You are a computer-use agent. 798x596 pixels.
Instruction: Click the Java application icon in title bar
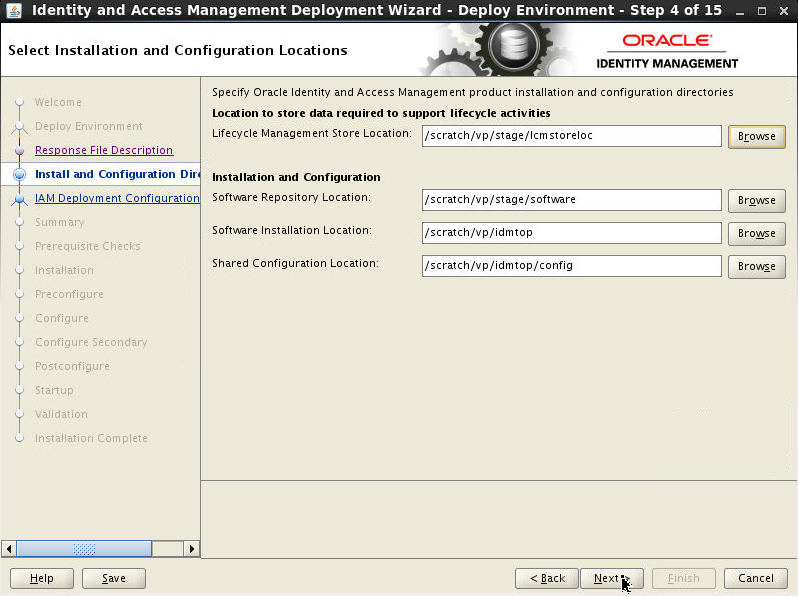[x=14, y=10]
